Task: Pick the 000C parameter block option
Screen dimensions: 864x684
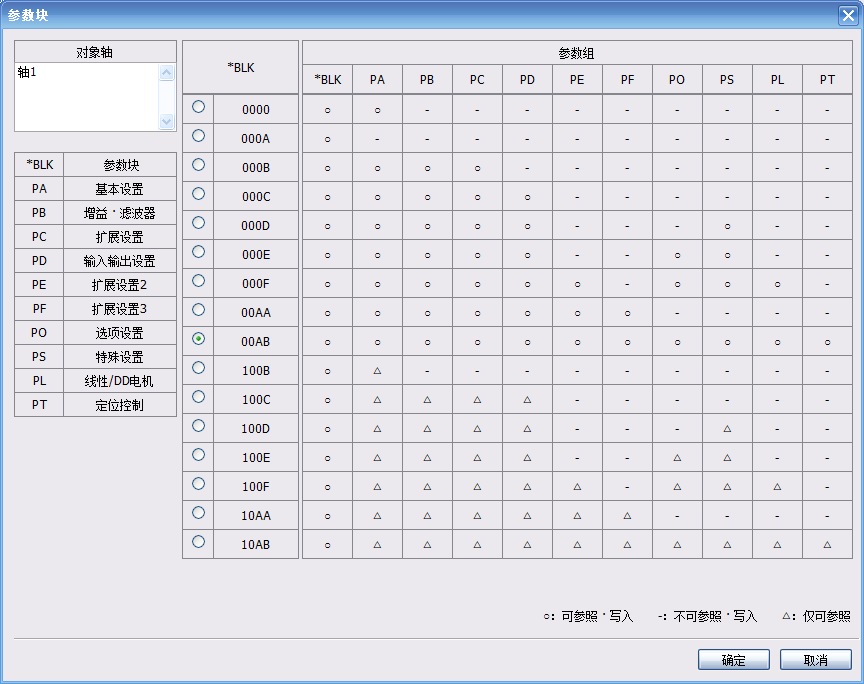Action: click(198, 193)
